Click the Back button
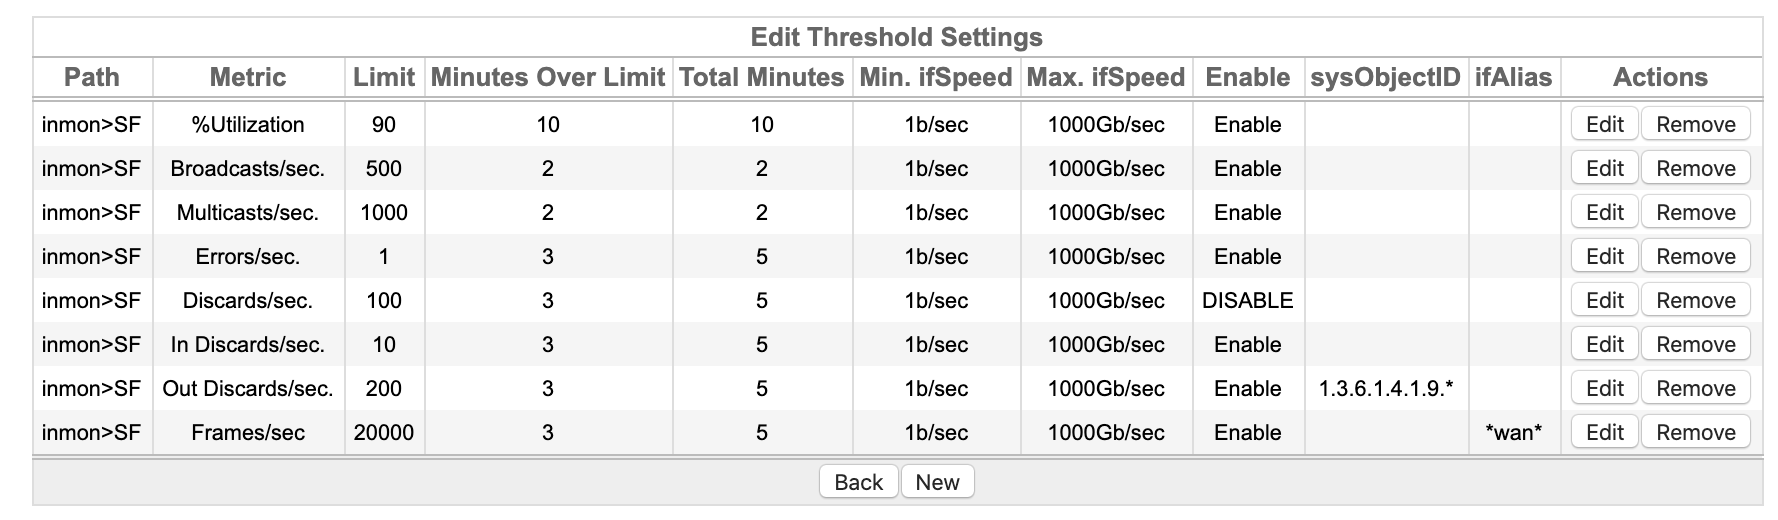The image size is (1778, 520). tap(858, 482)
